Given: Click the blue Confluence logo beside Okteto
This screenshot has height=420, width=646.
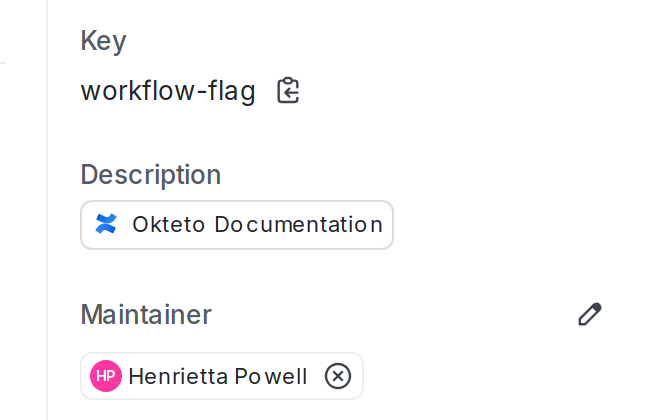Looking at the screenshot, I should pyautogui.click(x=106, y=224).
